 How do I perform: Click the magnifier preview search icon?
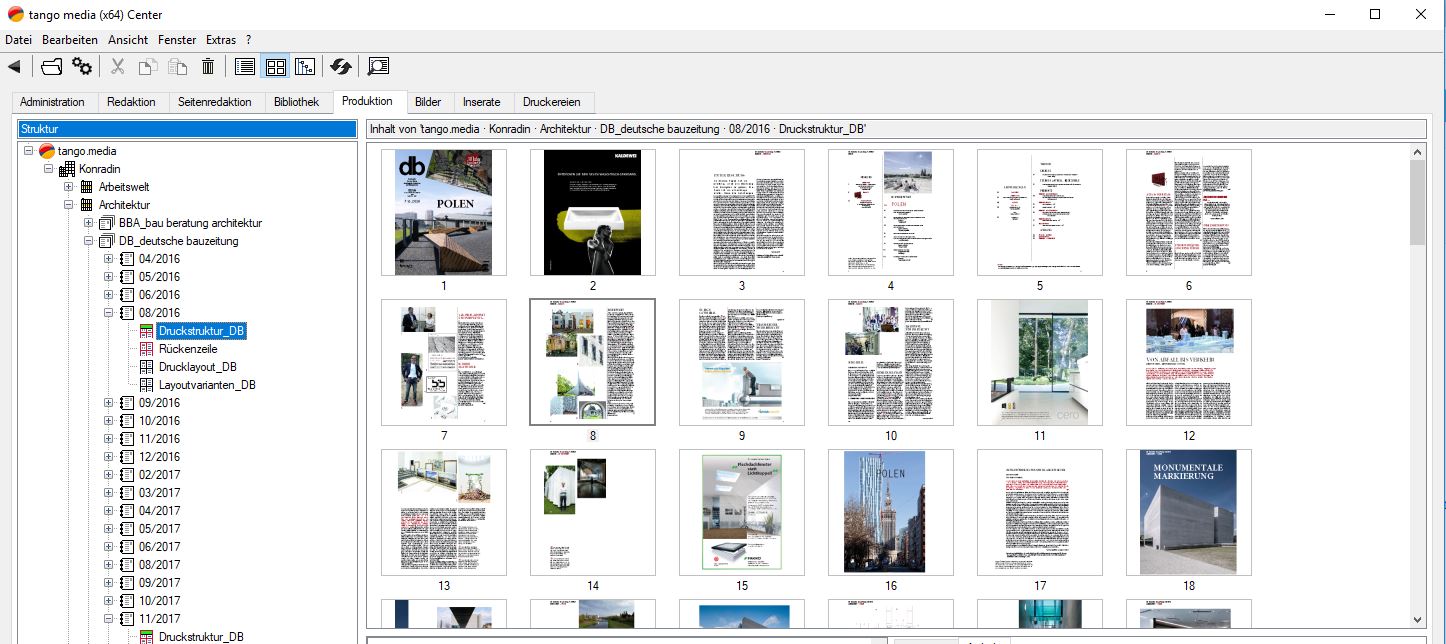pos(378,67)
